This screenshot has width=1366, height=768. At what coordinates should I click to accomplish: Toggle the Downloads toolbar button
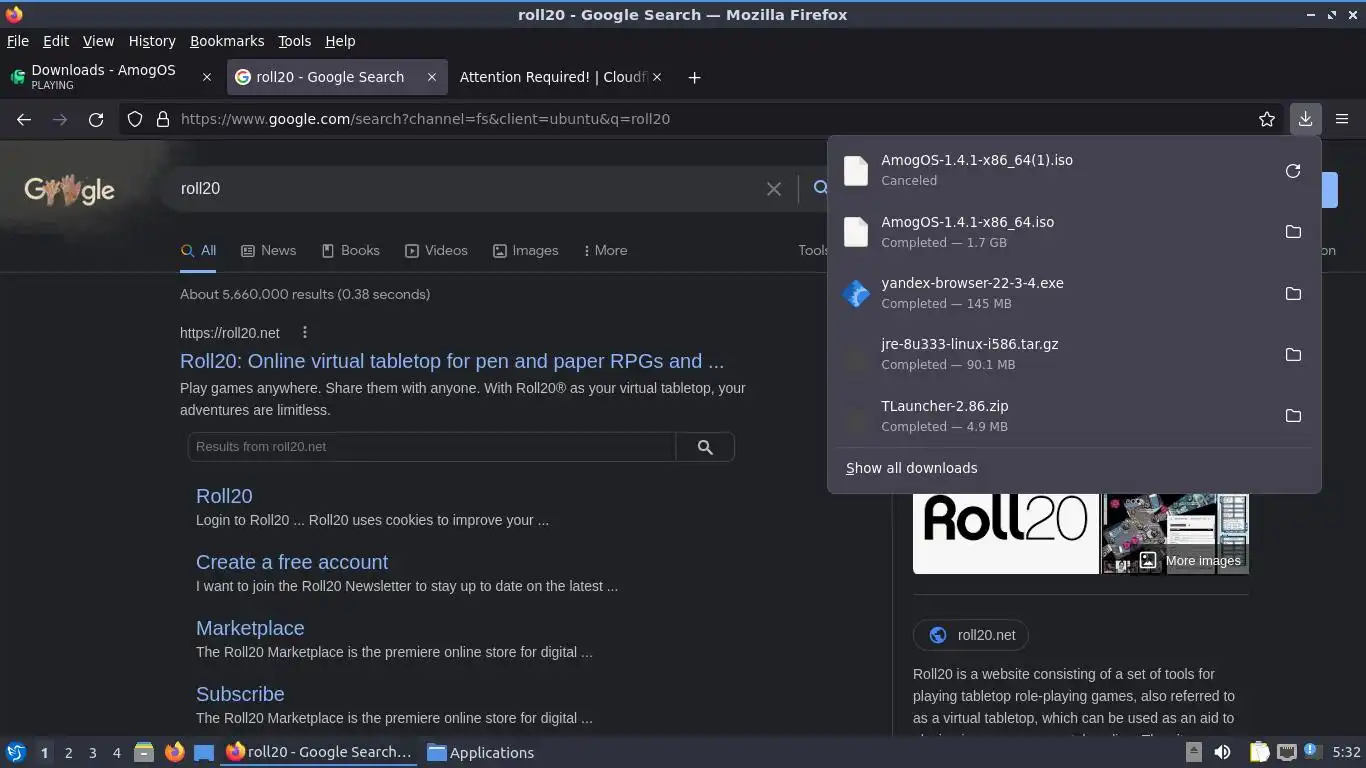(1305, 119)
